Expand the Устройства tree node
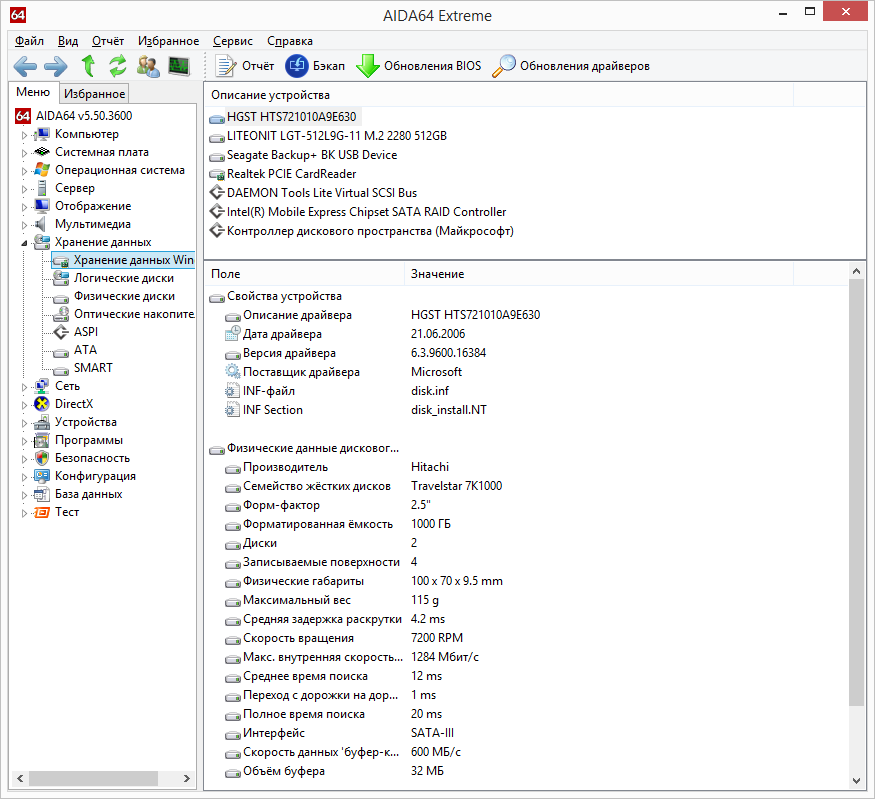Viewport: 875px width, 799px height. [24, 423]
